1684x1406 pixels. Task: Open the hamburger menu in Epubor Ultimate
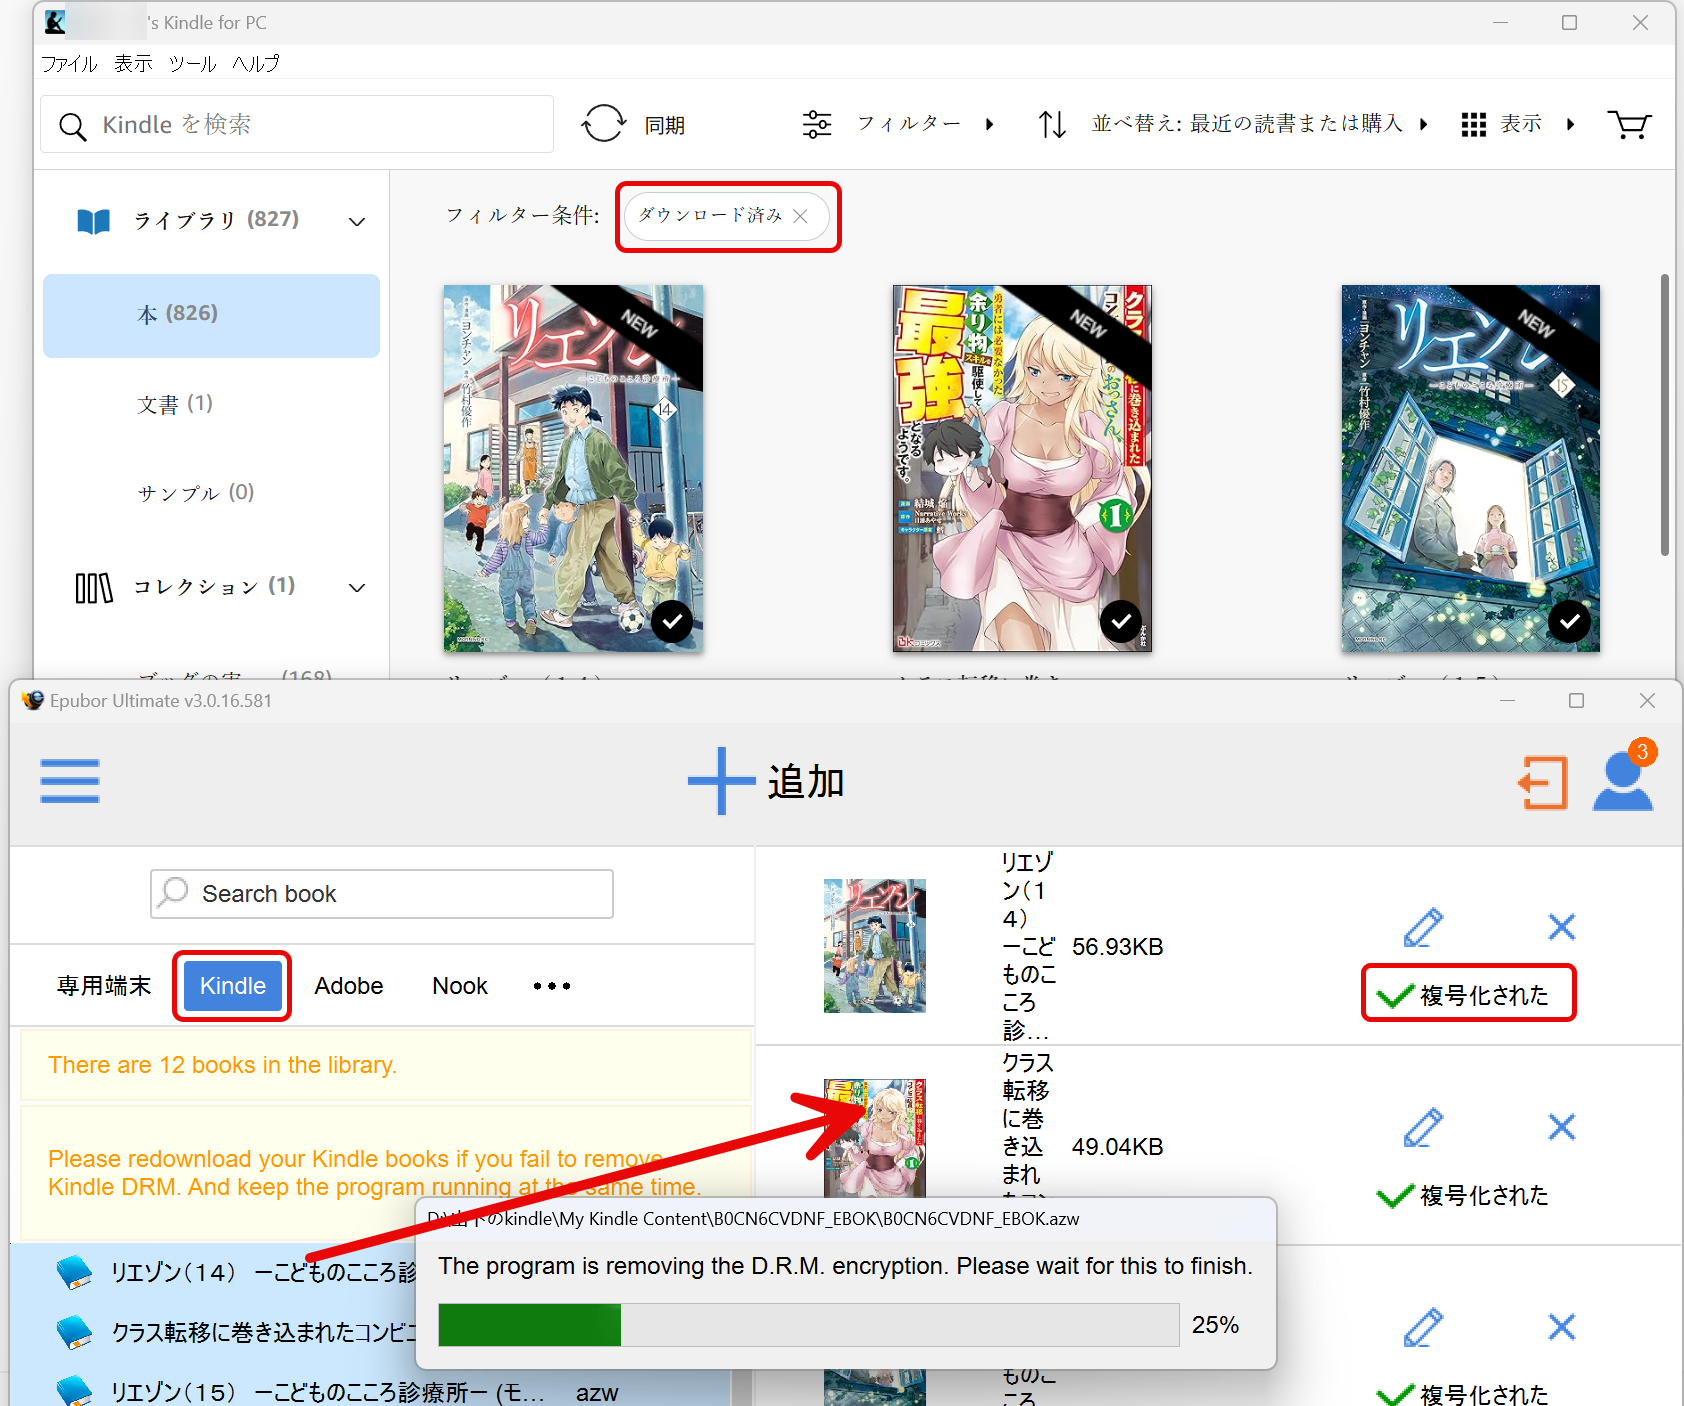coord(69,781)
